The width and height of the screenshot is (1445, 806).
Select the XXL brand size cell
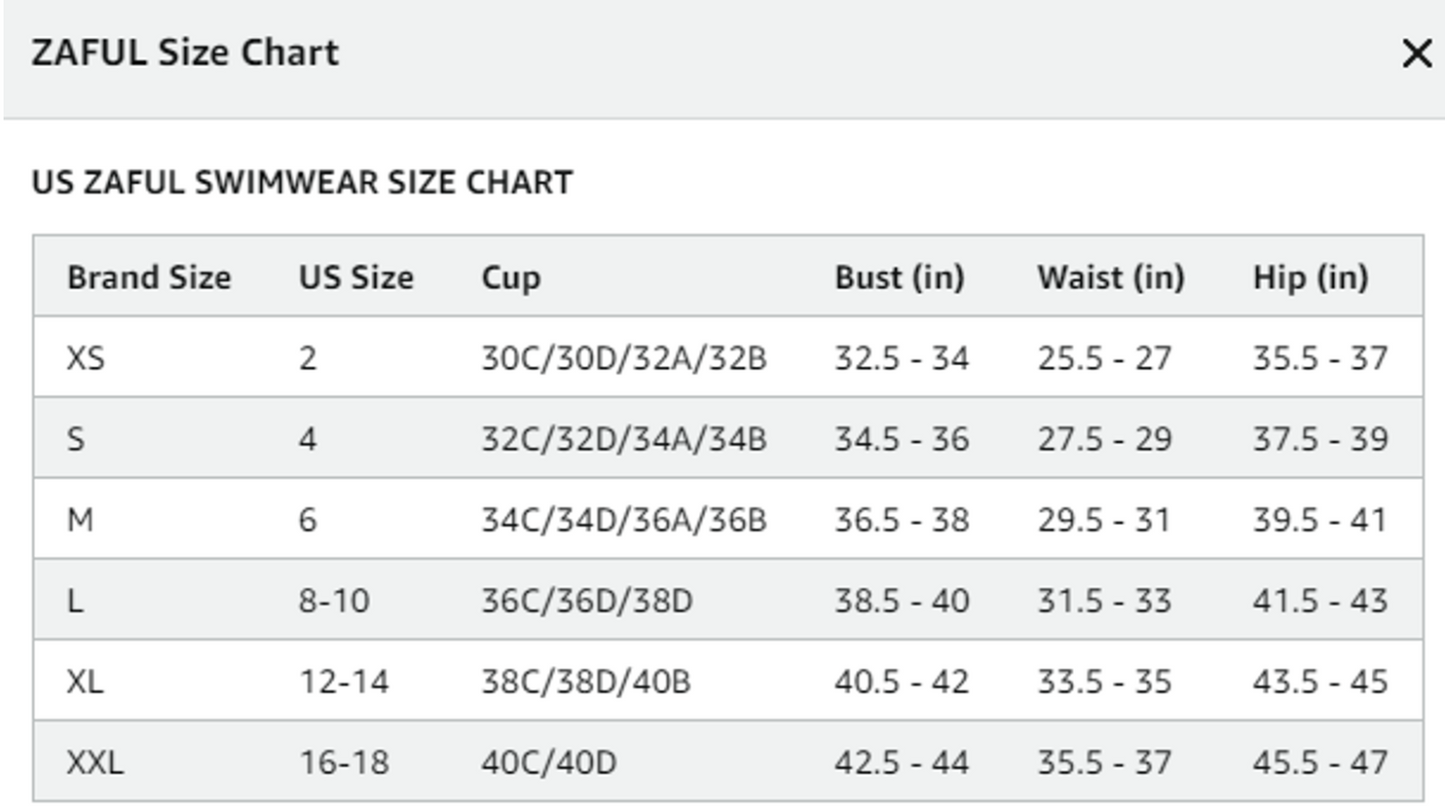pyautogui.click(x=96, y=763)
